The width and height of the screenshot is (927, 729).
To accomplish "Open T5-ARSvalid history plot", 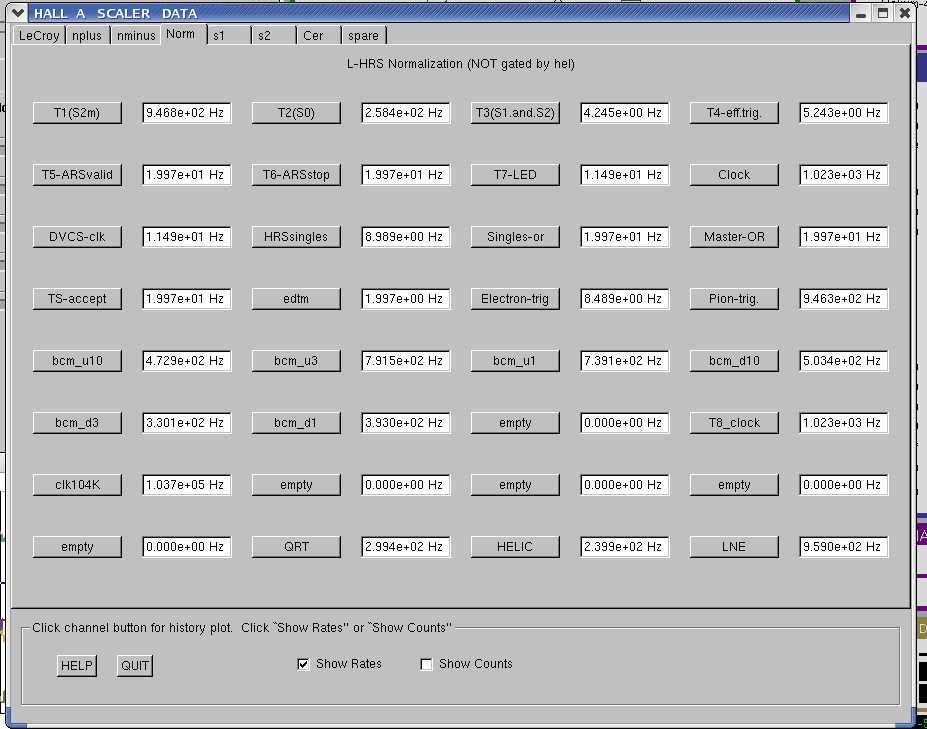I will click(x=77, y=175).
